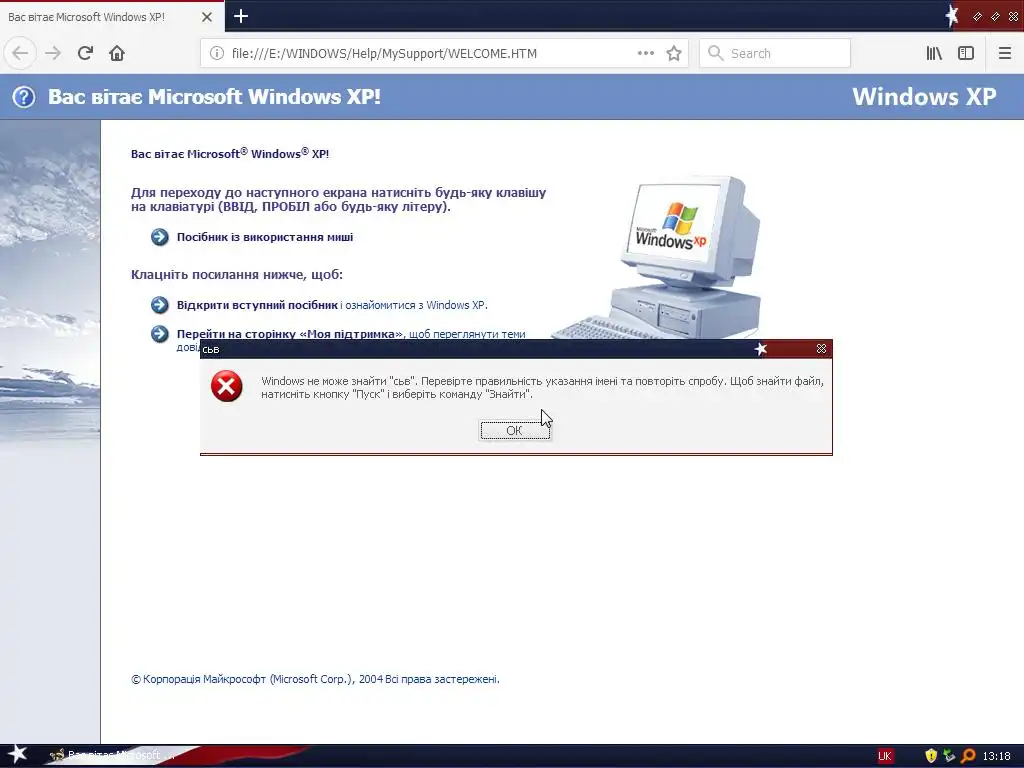Open 'Посібник із використання миші' link
Viewport: 1024px width, 768px height.
coord(265,237)
